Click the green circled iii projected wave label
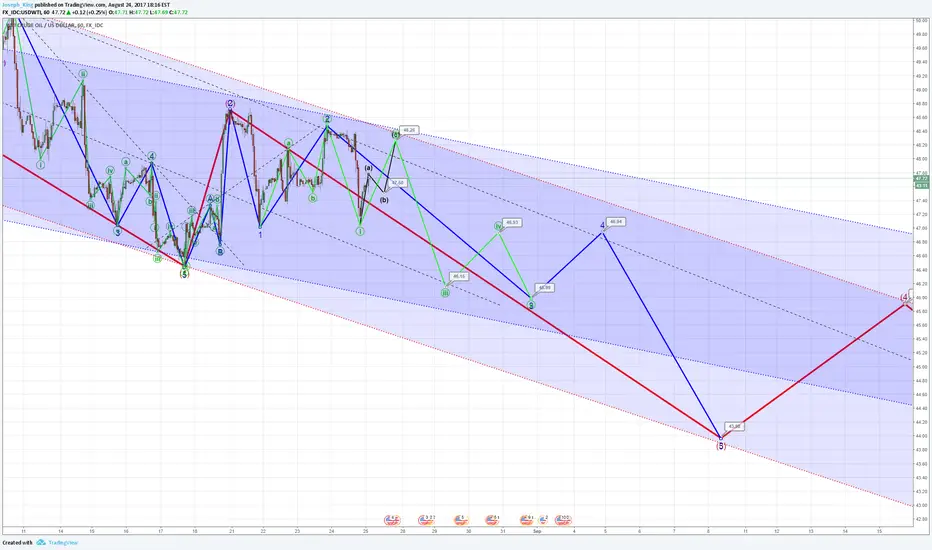Screen dimensions: 932x550 click(445, 293)
